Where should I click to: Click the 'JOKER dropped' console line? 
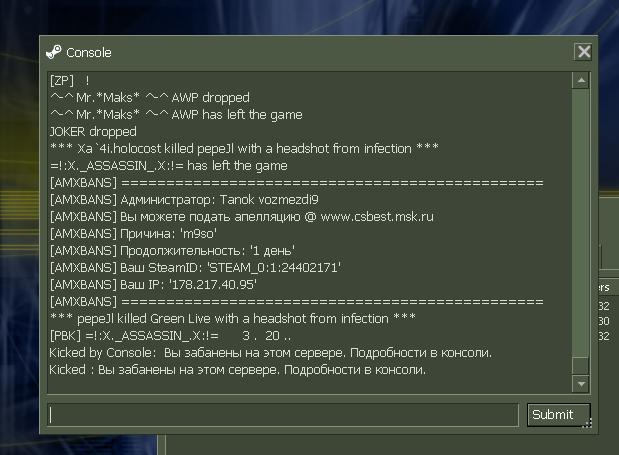coord(93,131)
